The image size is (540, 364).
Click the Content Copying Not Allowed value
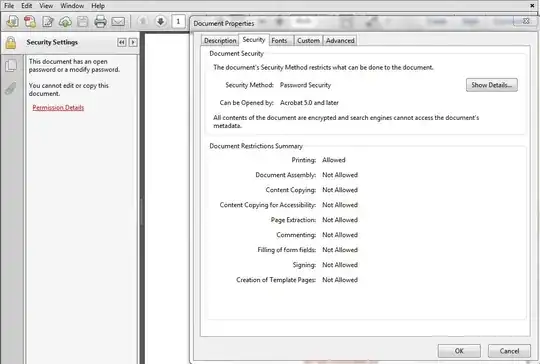click(340, 190)
